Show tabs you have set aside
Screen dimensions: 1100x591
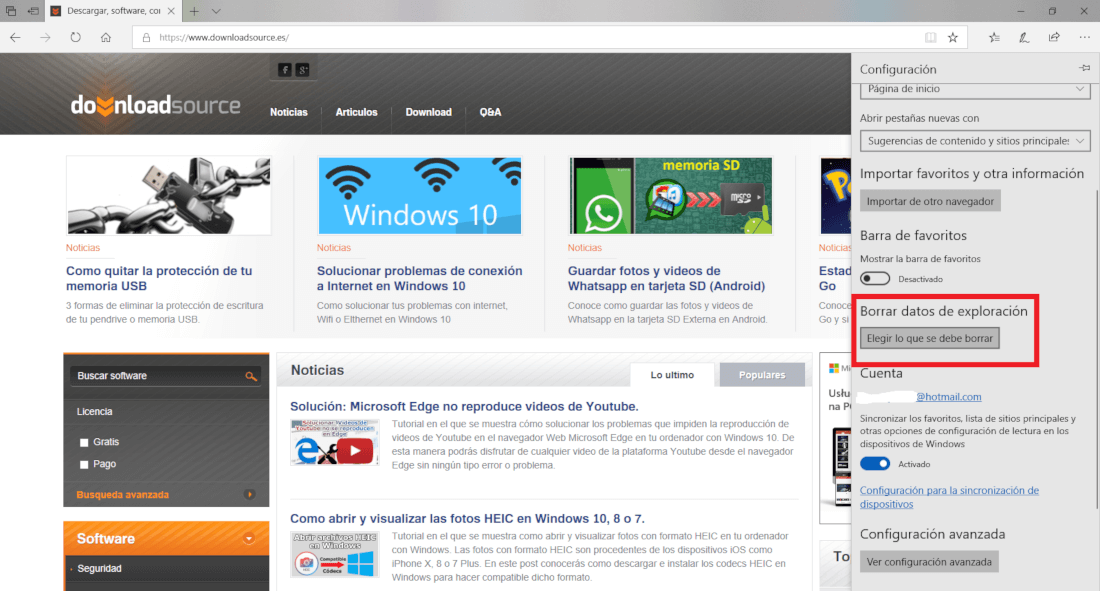[11, 11]
